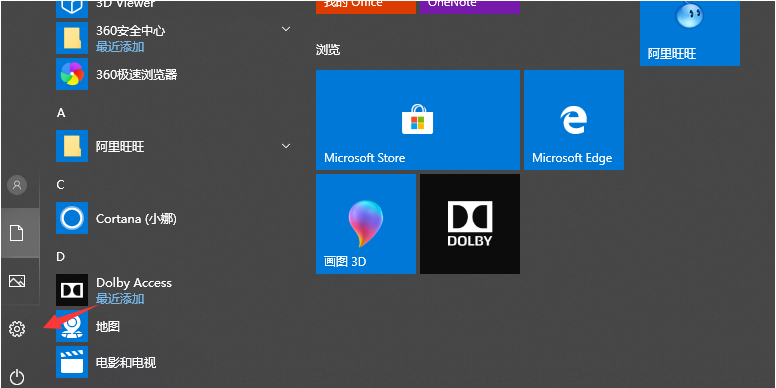Click the Power icon in sidebar
This screenshot has width=776, height=388.
tap(17, 377)
